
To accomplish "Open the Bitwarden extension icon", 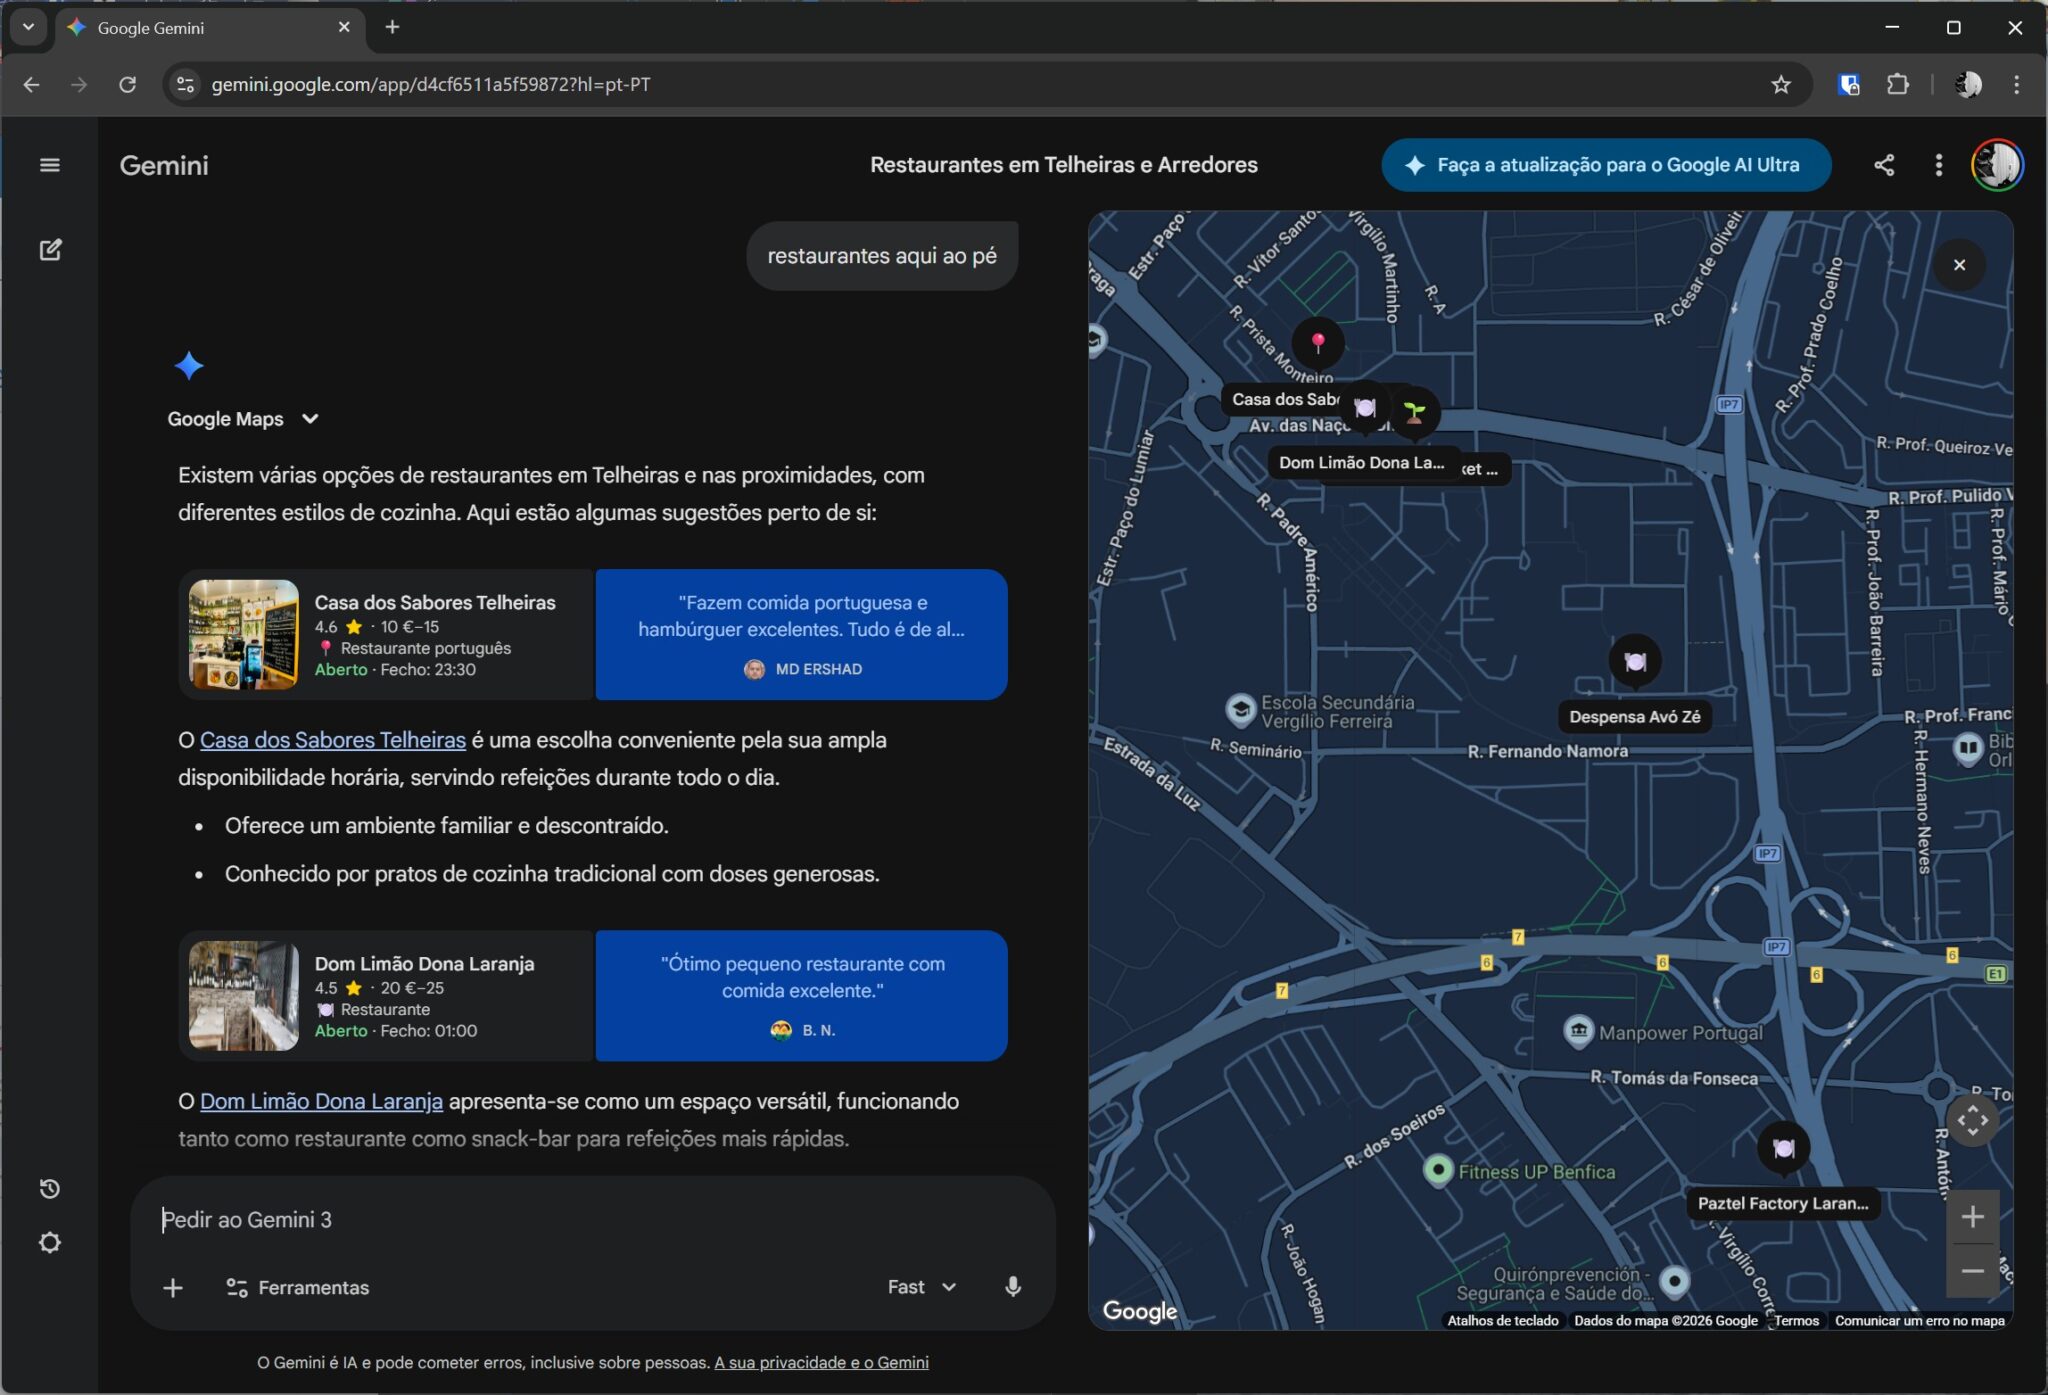I will 1848,85.
